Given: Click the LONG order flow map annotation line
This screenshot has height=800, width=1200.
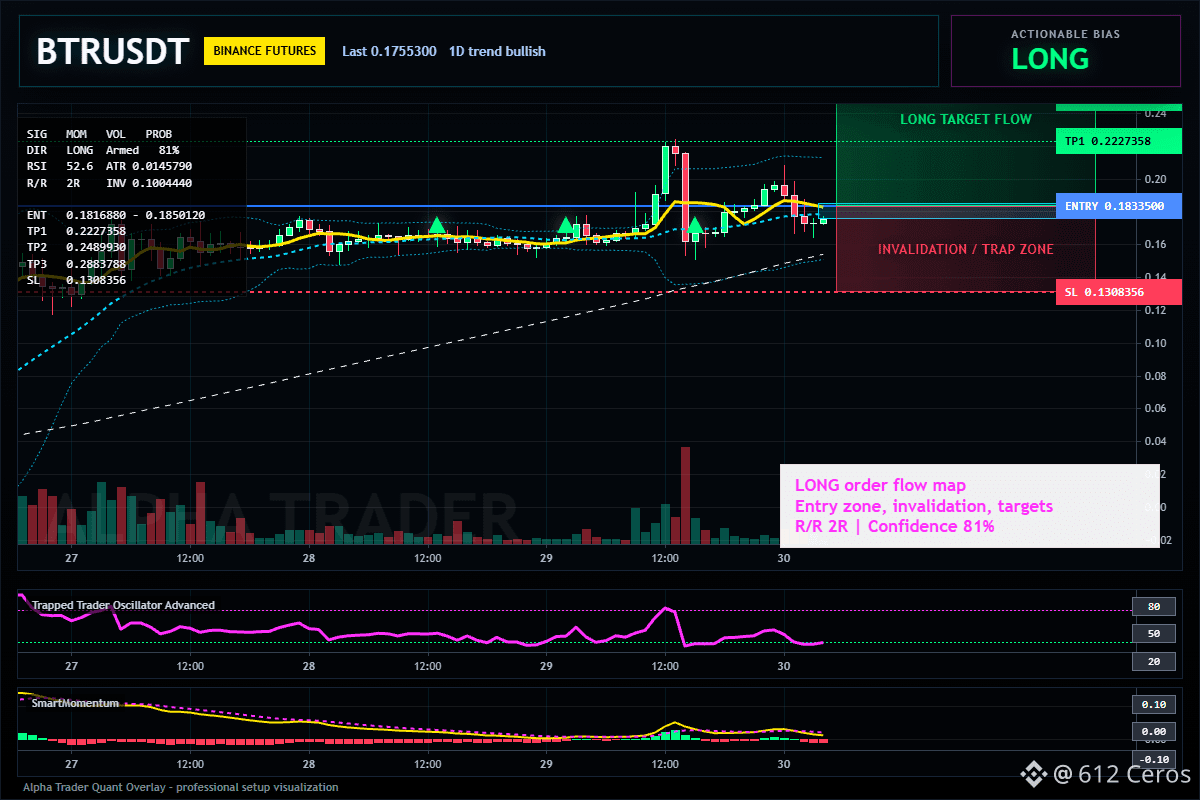Looking at the screenshot, I should point(880,486).
